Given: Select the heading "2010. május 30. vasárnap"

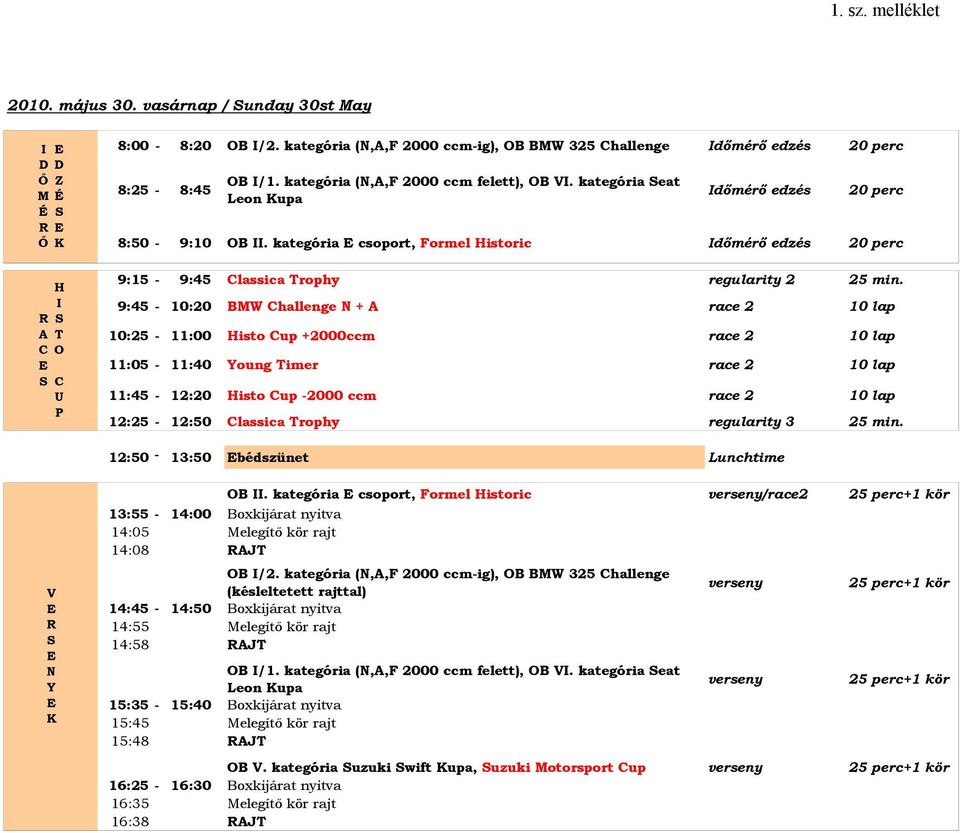Looking at the screenshot, I should (112, 105).
